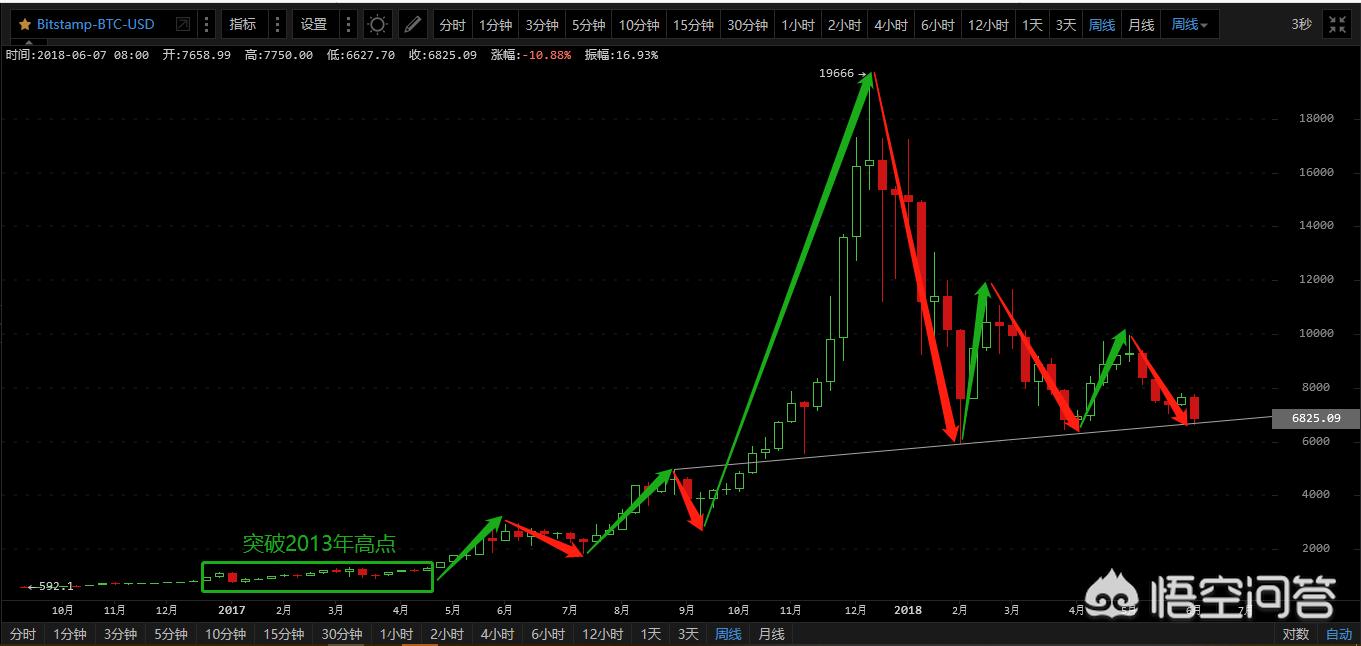
Task: Open the three-dot menu beside 指标
Action: pos(277,24)
